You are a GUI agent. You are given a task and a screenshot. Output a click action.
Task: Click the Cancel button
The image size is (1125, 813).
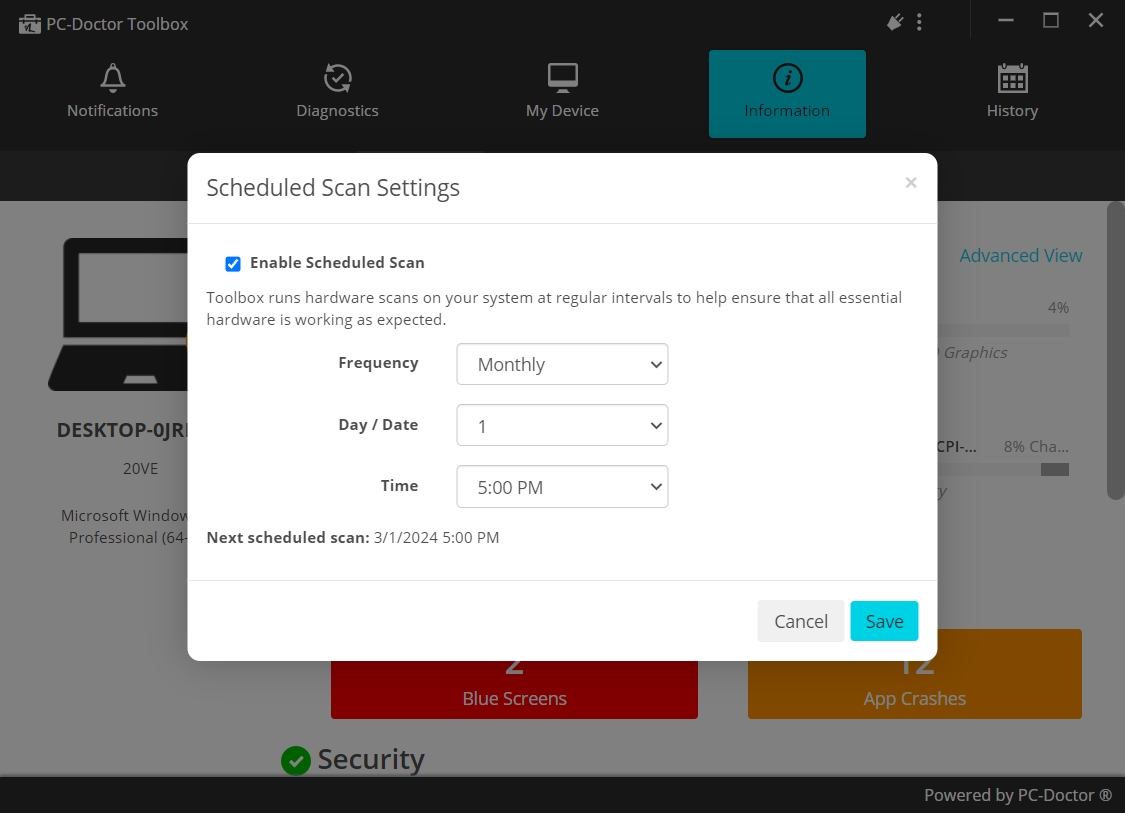pyautogui.click(x=801, y=621)
